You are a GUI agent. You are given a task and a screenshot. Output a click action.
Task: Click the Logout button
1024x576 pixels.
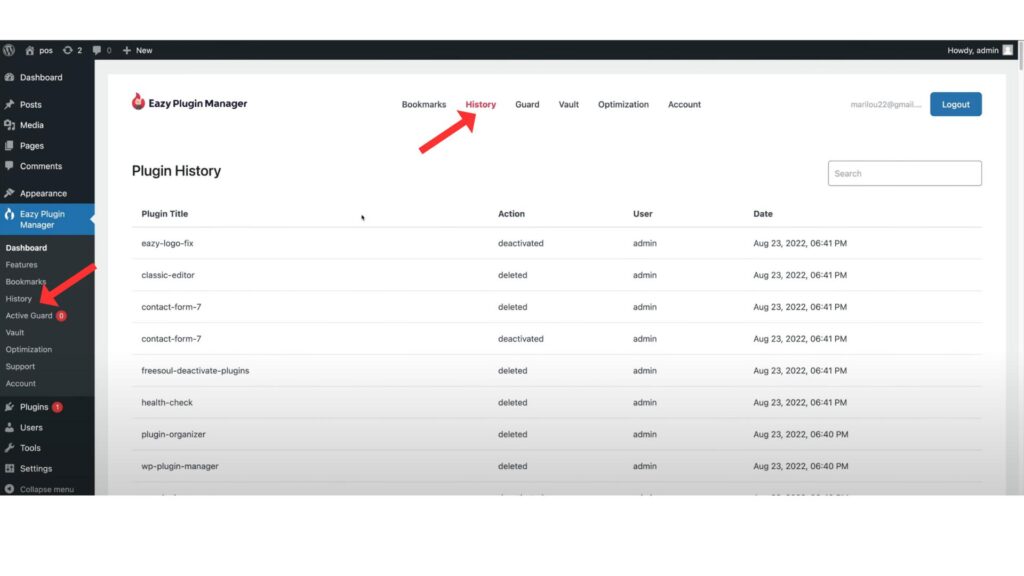pyautogui.click(x=955, y=104)
